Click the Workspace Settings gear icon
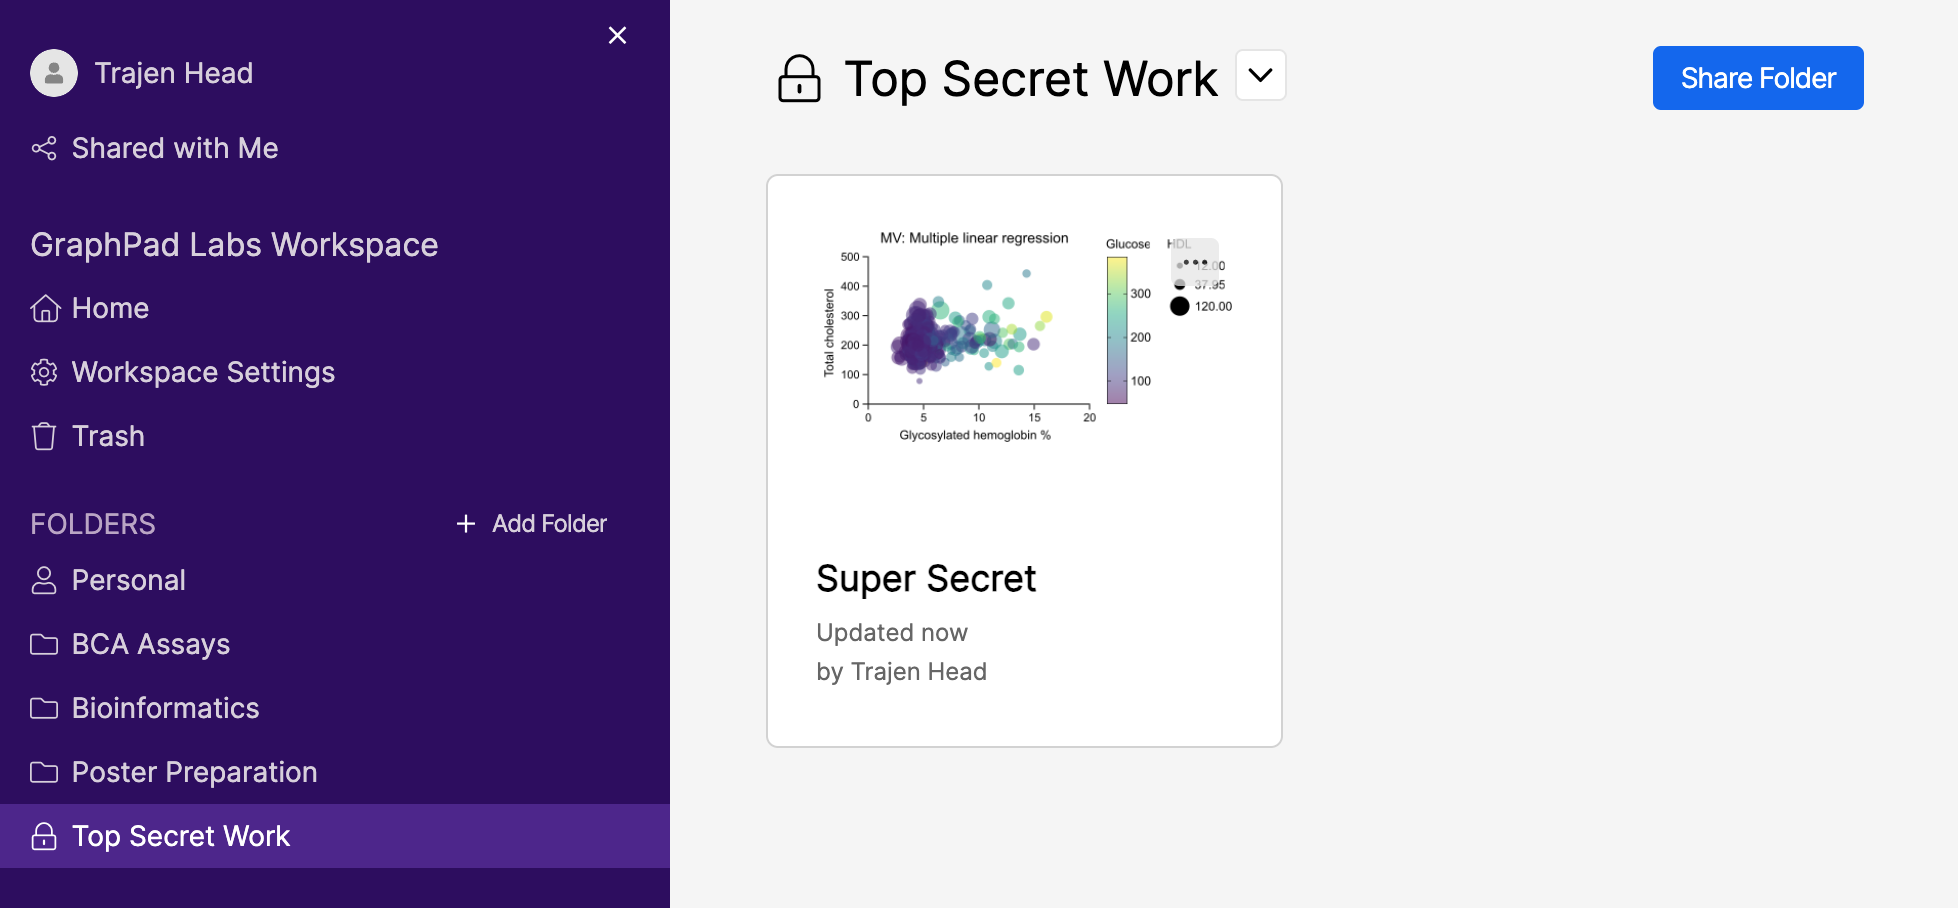1958x908 pixels. (44, 373)
